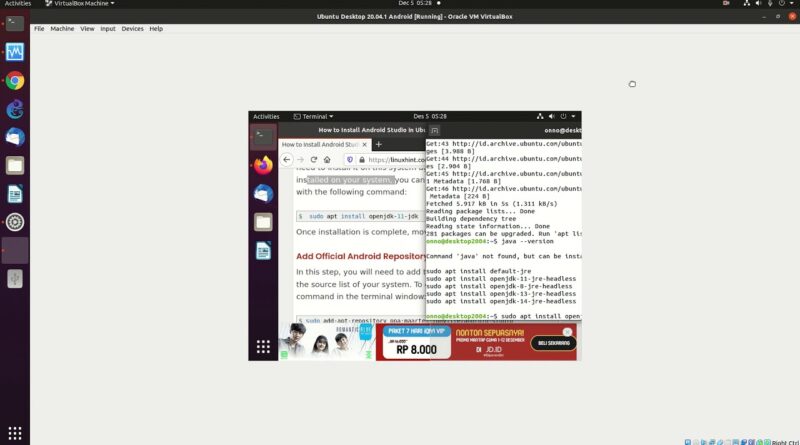
Task: Click sudo apt install default-jre line
Action: coord(479,271)
